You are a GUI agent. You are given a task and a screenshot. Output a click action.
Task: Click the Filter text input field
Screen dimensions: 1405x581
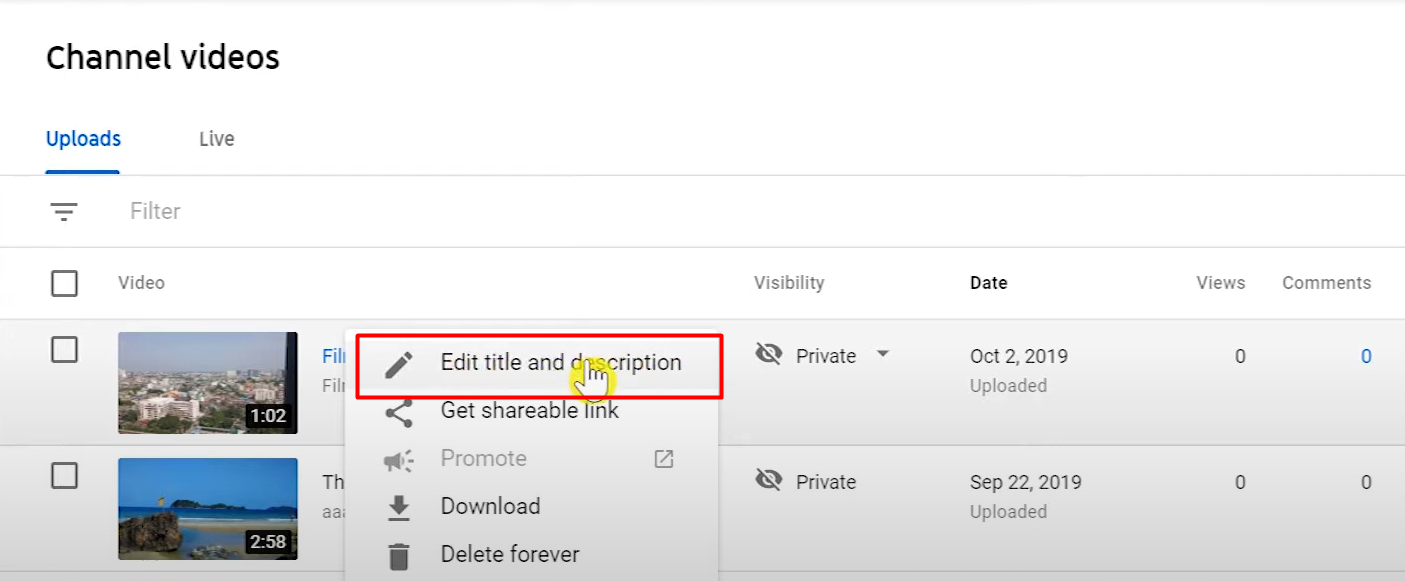[400, 212]
